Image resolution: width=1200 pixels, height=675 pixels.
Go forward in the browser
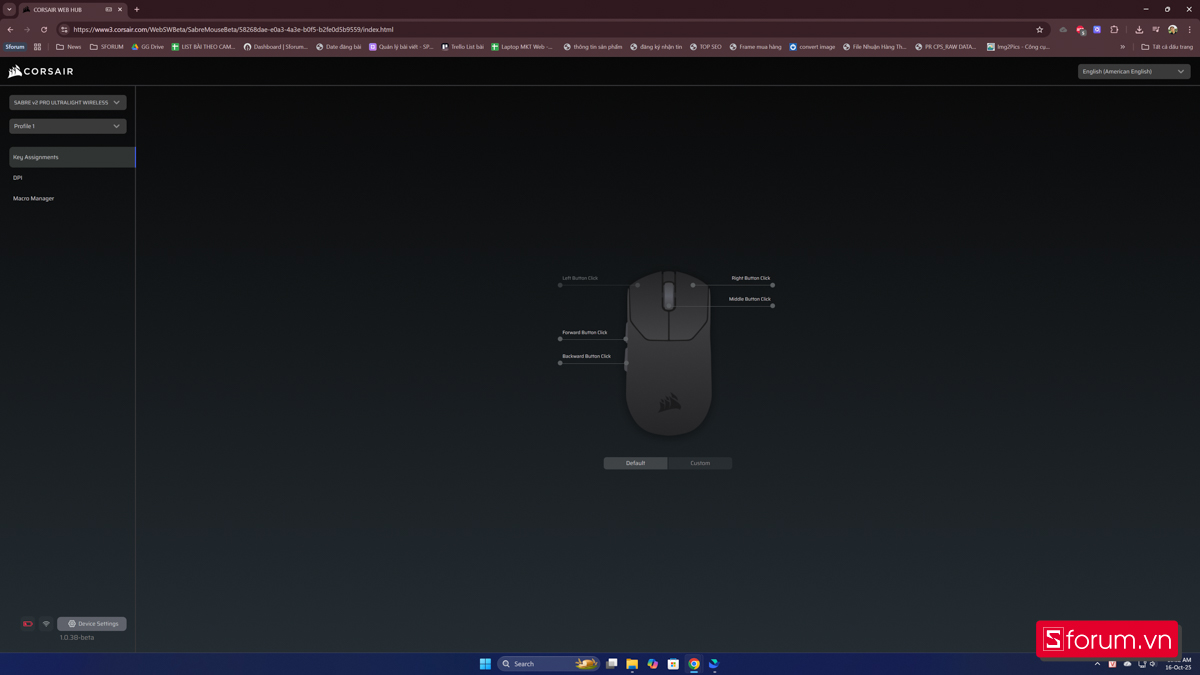pos(27,30)
